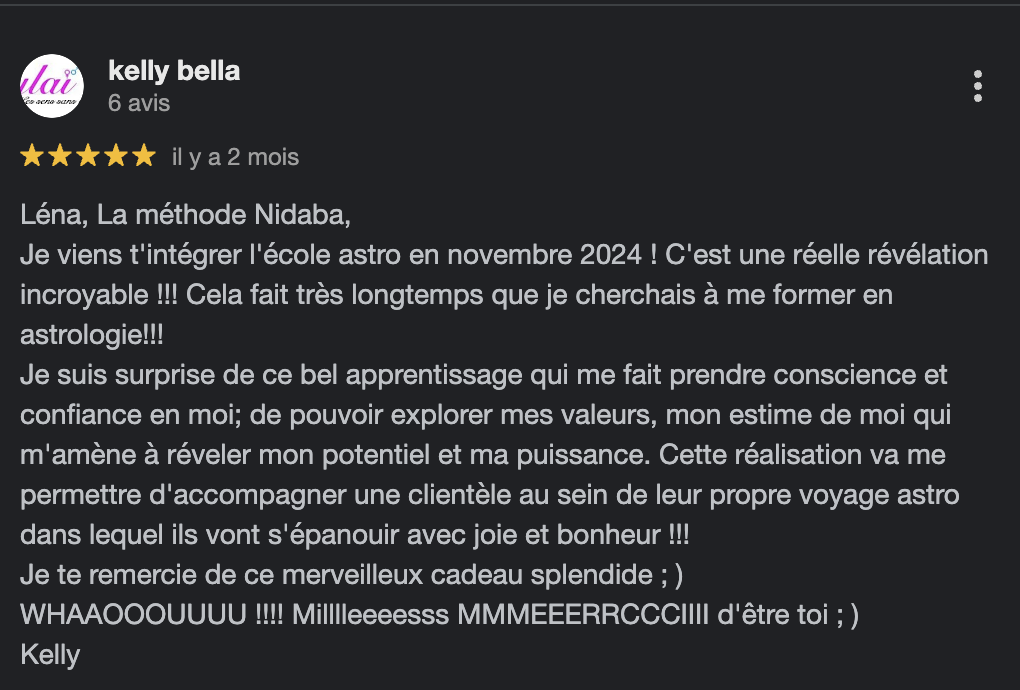1020x690 pixels.
Task: Click kelly bella's profile avatar
Action: coord(51,86)
